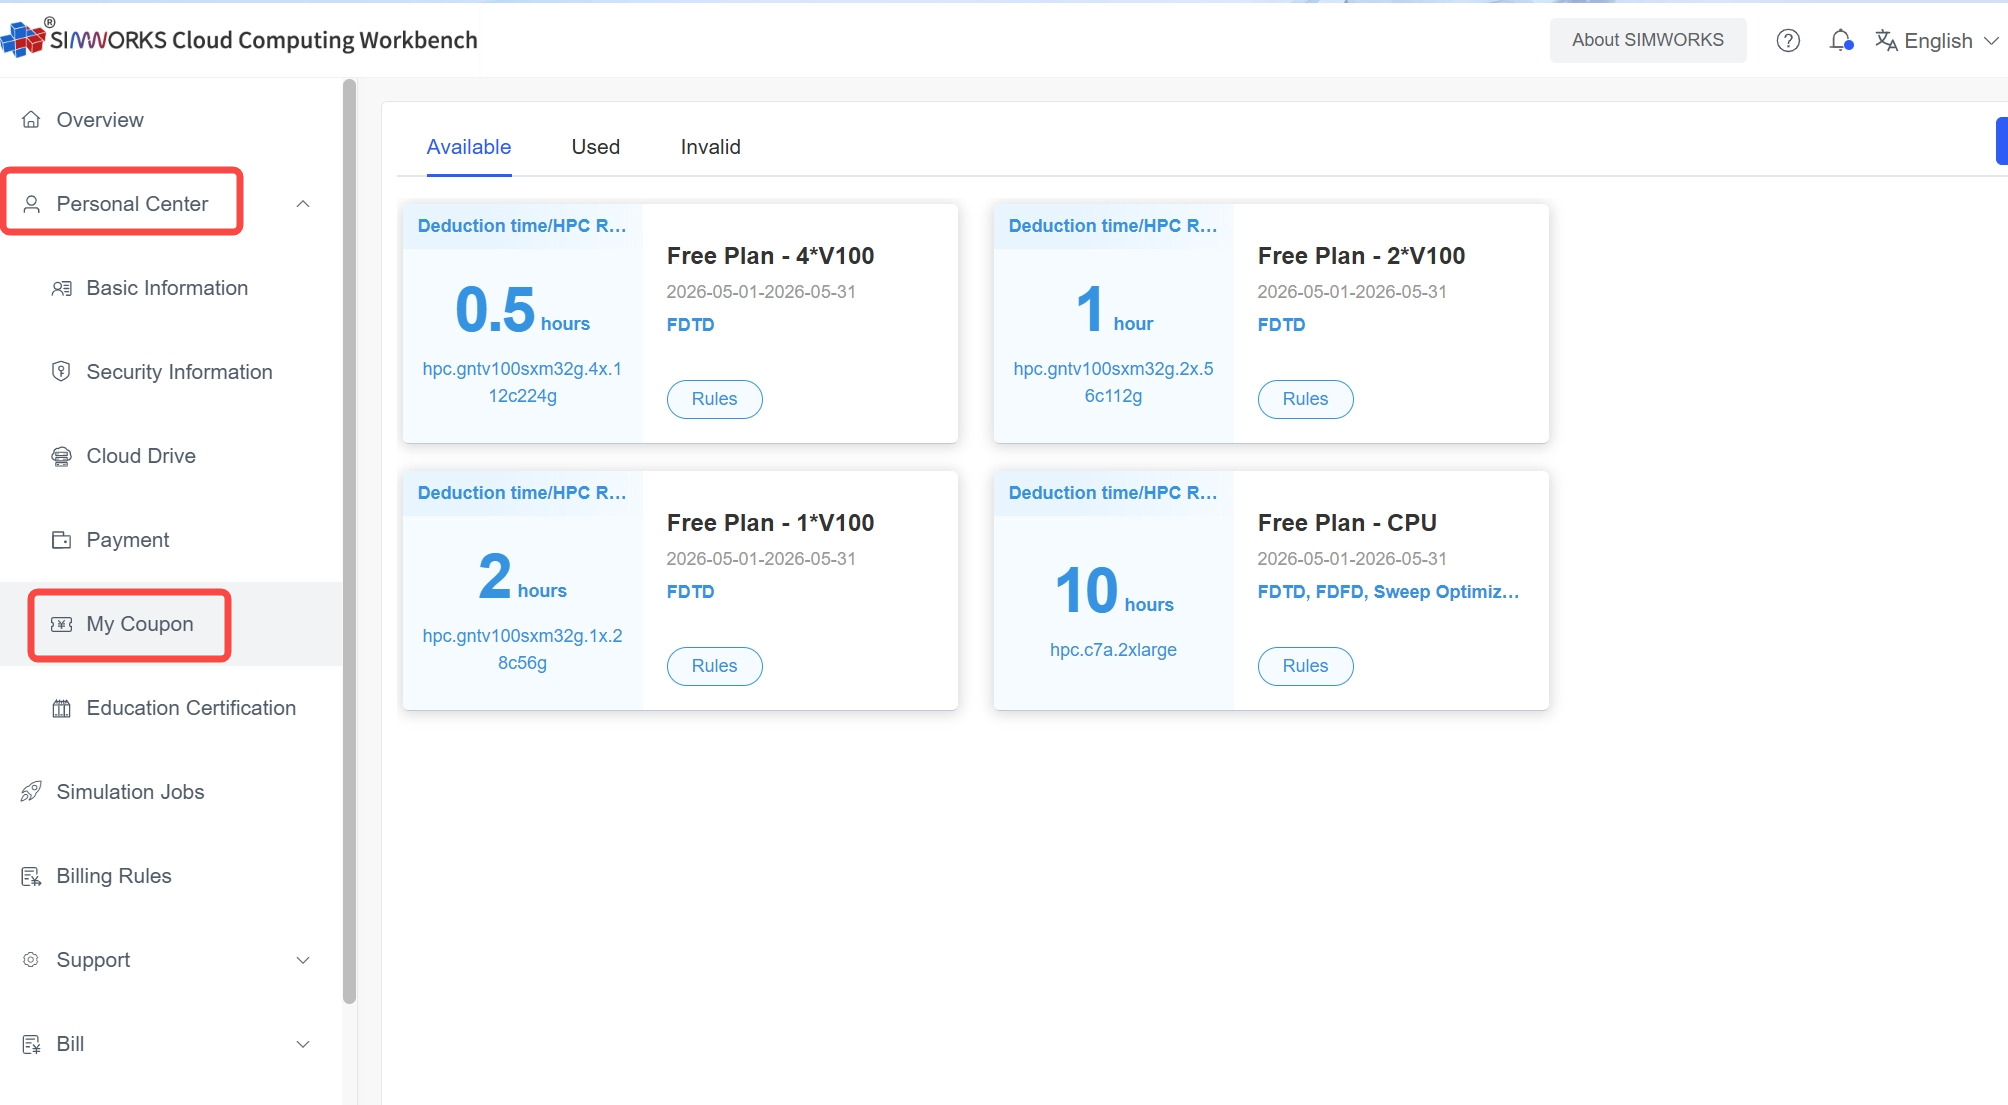Click the Payment wallet icon

pos(61,540)
